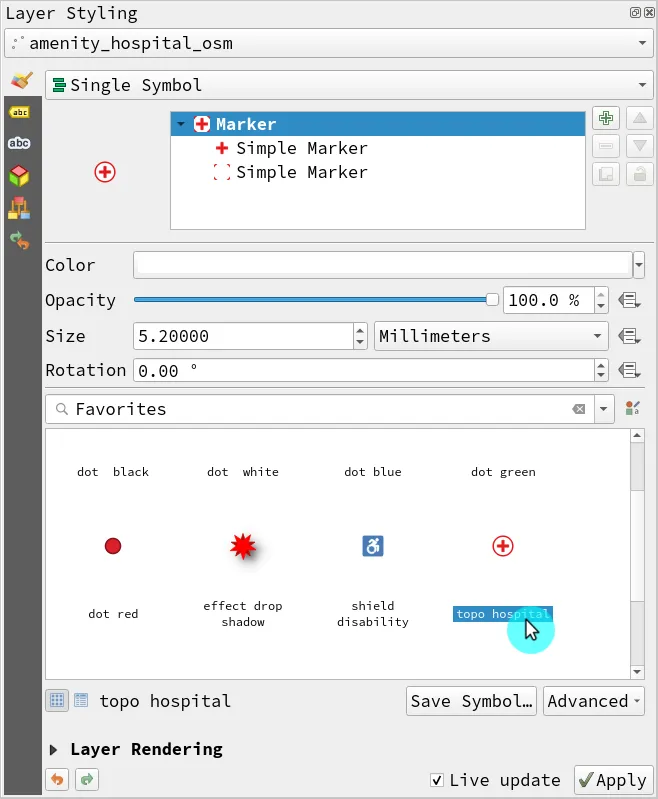Clear the Favorites search filter
658x799 pixels.
pos(578,409)
